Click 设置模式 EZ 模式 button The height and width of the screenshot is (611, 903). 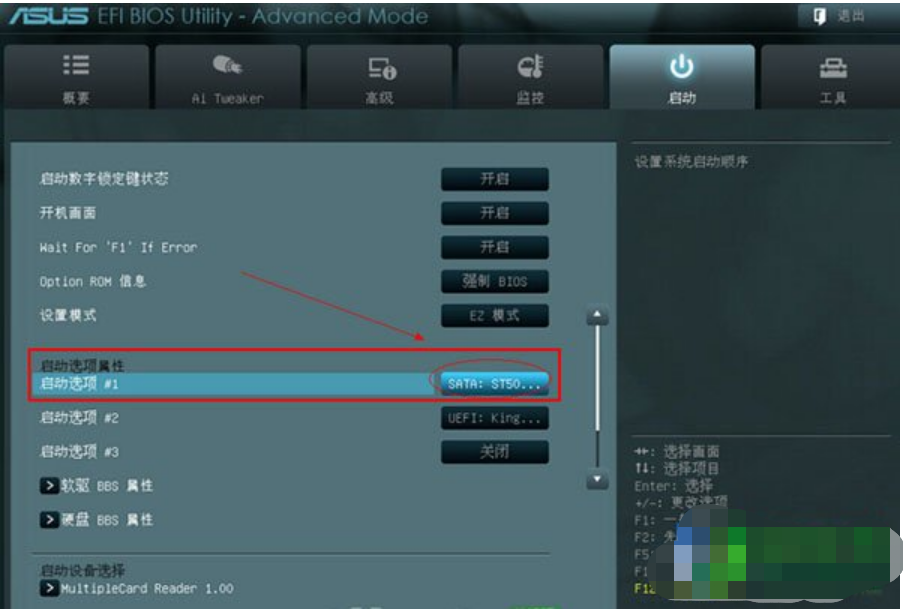click(495, 316)
